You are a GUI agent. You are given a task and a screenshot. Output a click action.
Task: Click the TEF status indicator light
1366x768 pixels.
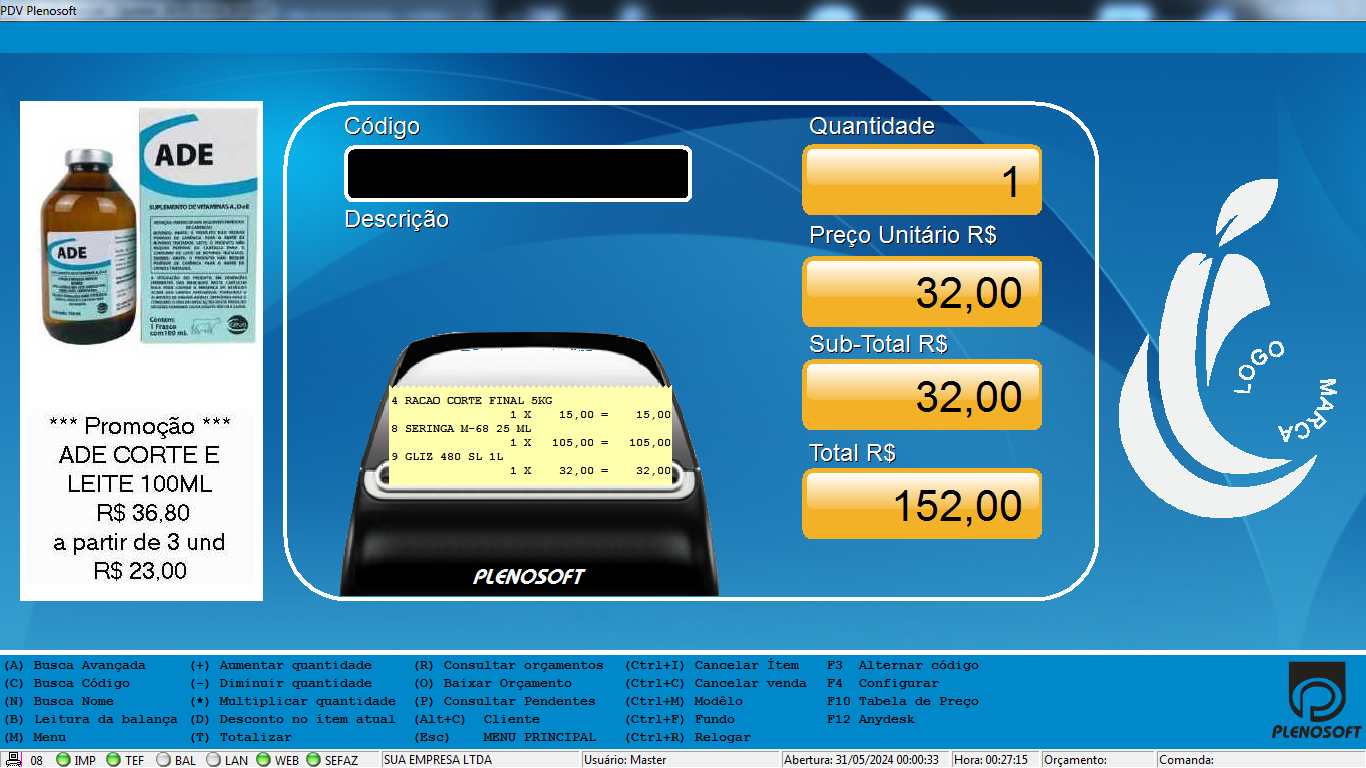click(x=113, y=760)
